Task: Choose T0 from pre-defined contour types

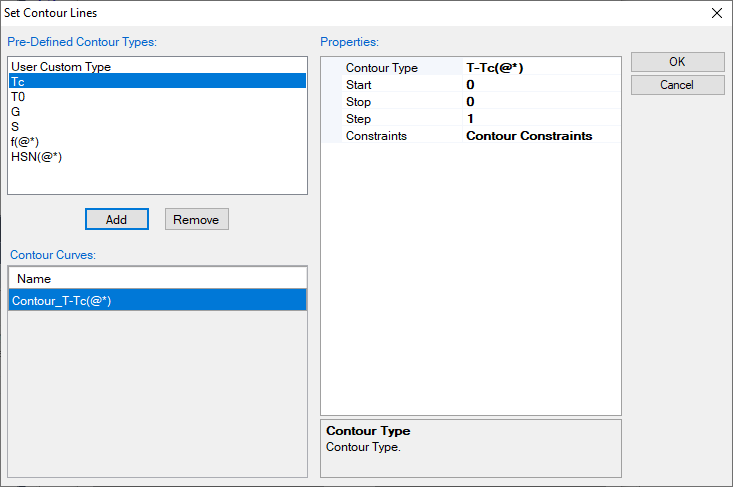Action: pyautogui.click(x=18, y=97)
